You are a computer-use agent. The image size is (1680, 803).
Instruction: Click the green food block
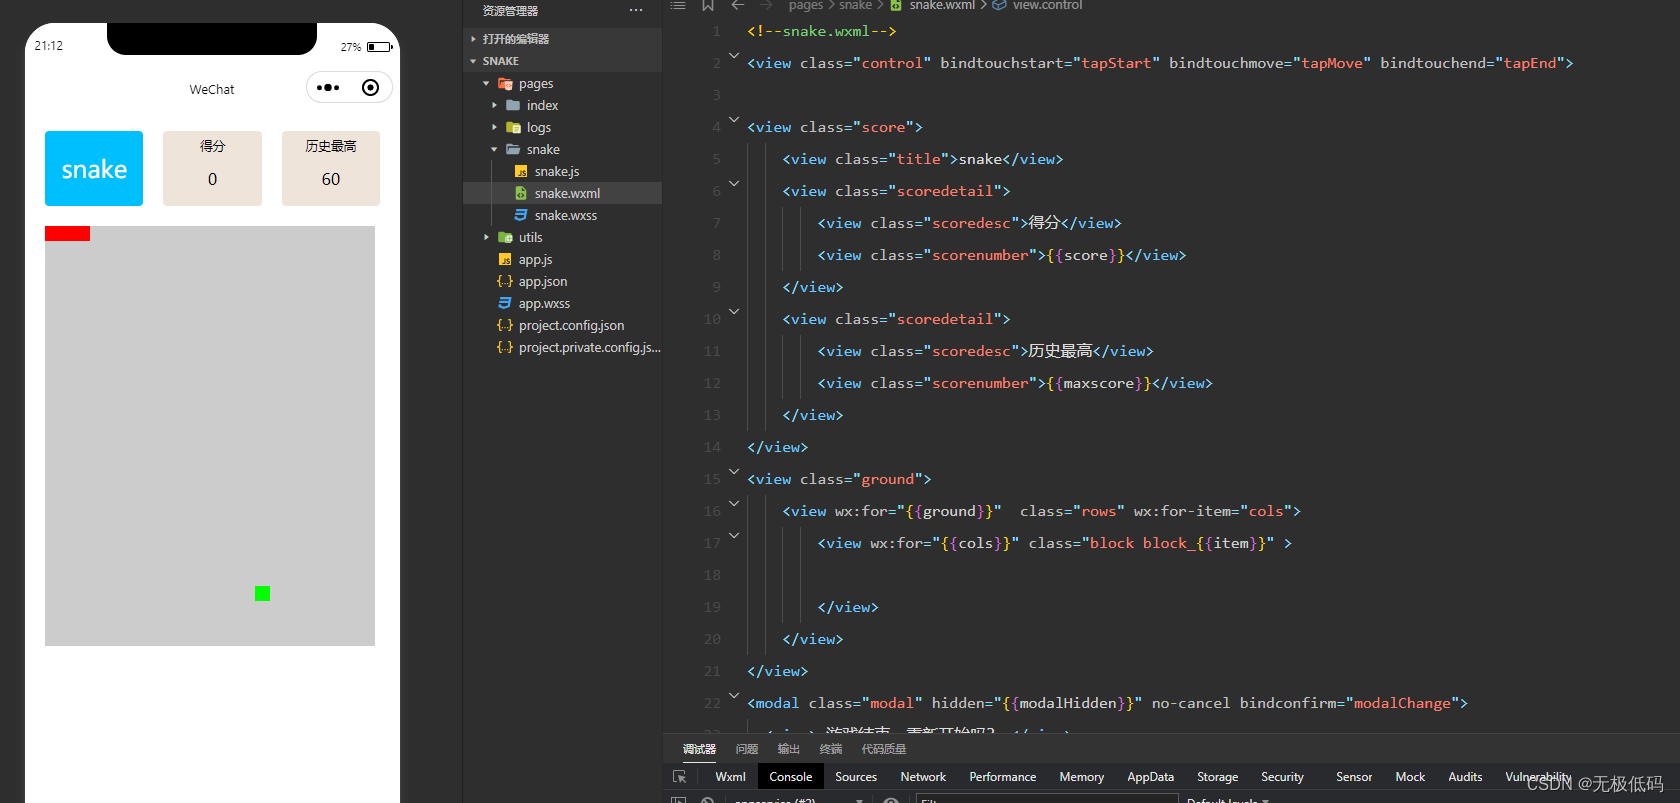coord(262,594)
